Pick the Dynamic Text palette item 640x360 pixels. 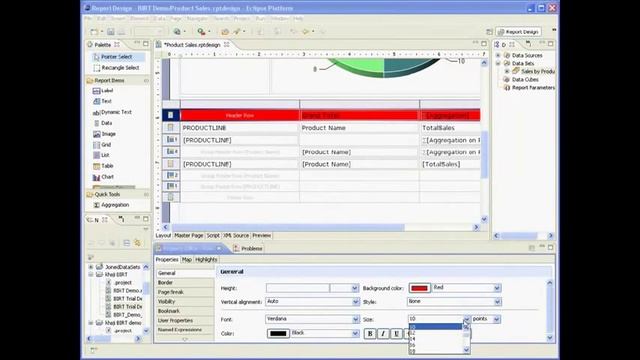coord(112,112)
